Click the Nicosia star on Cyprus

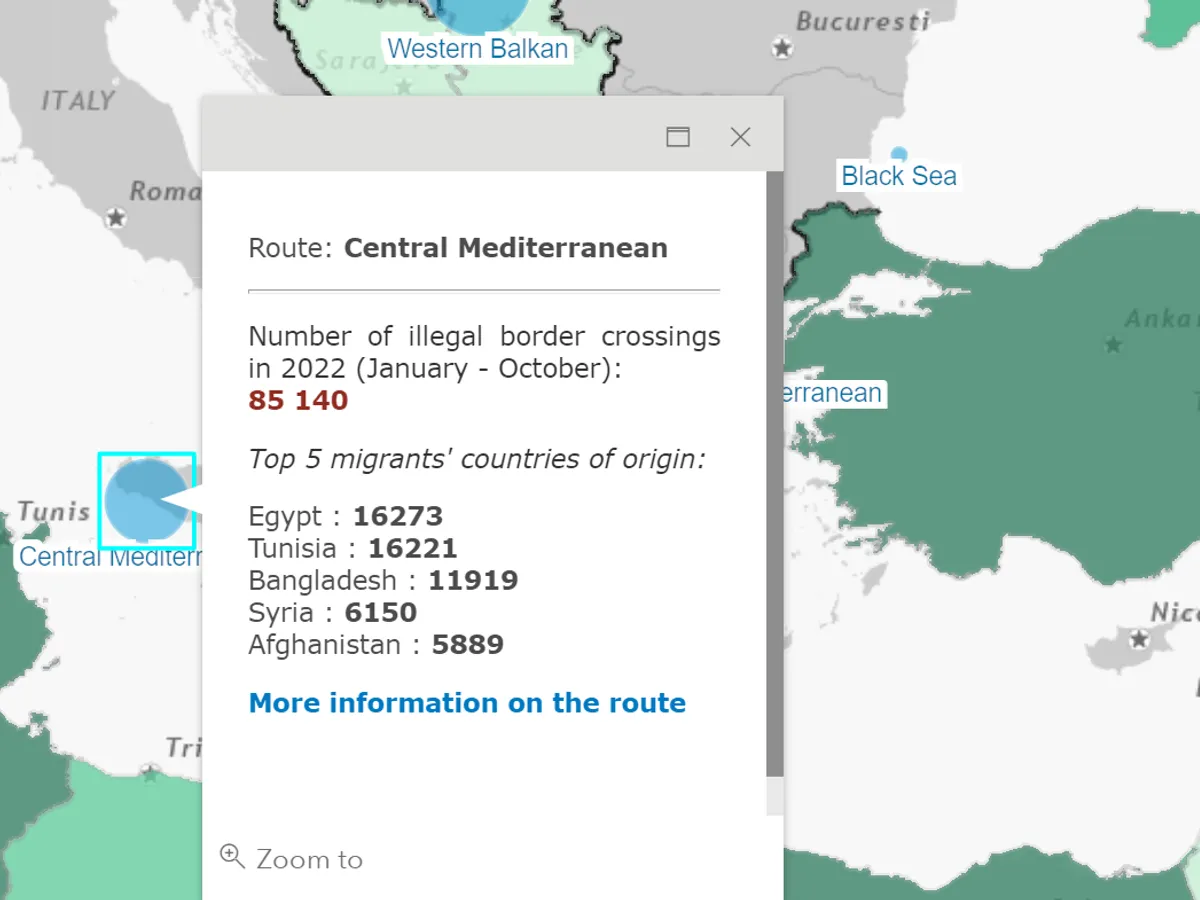(1139, 638)
